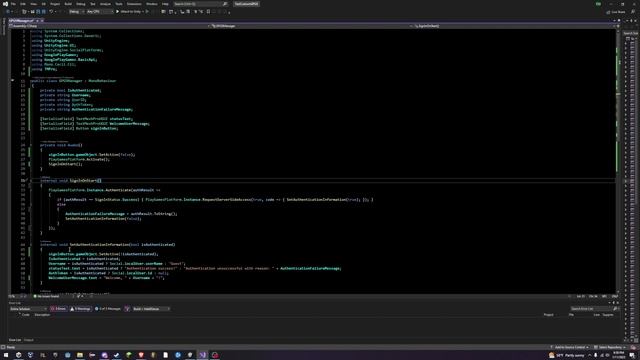Toggle the 0 Warnings filter

[x=80, y=309]
